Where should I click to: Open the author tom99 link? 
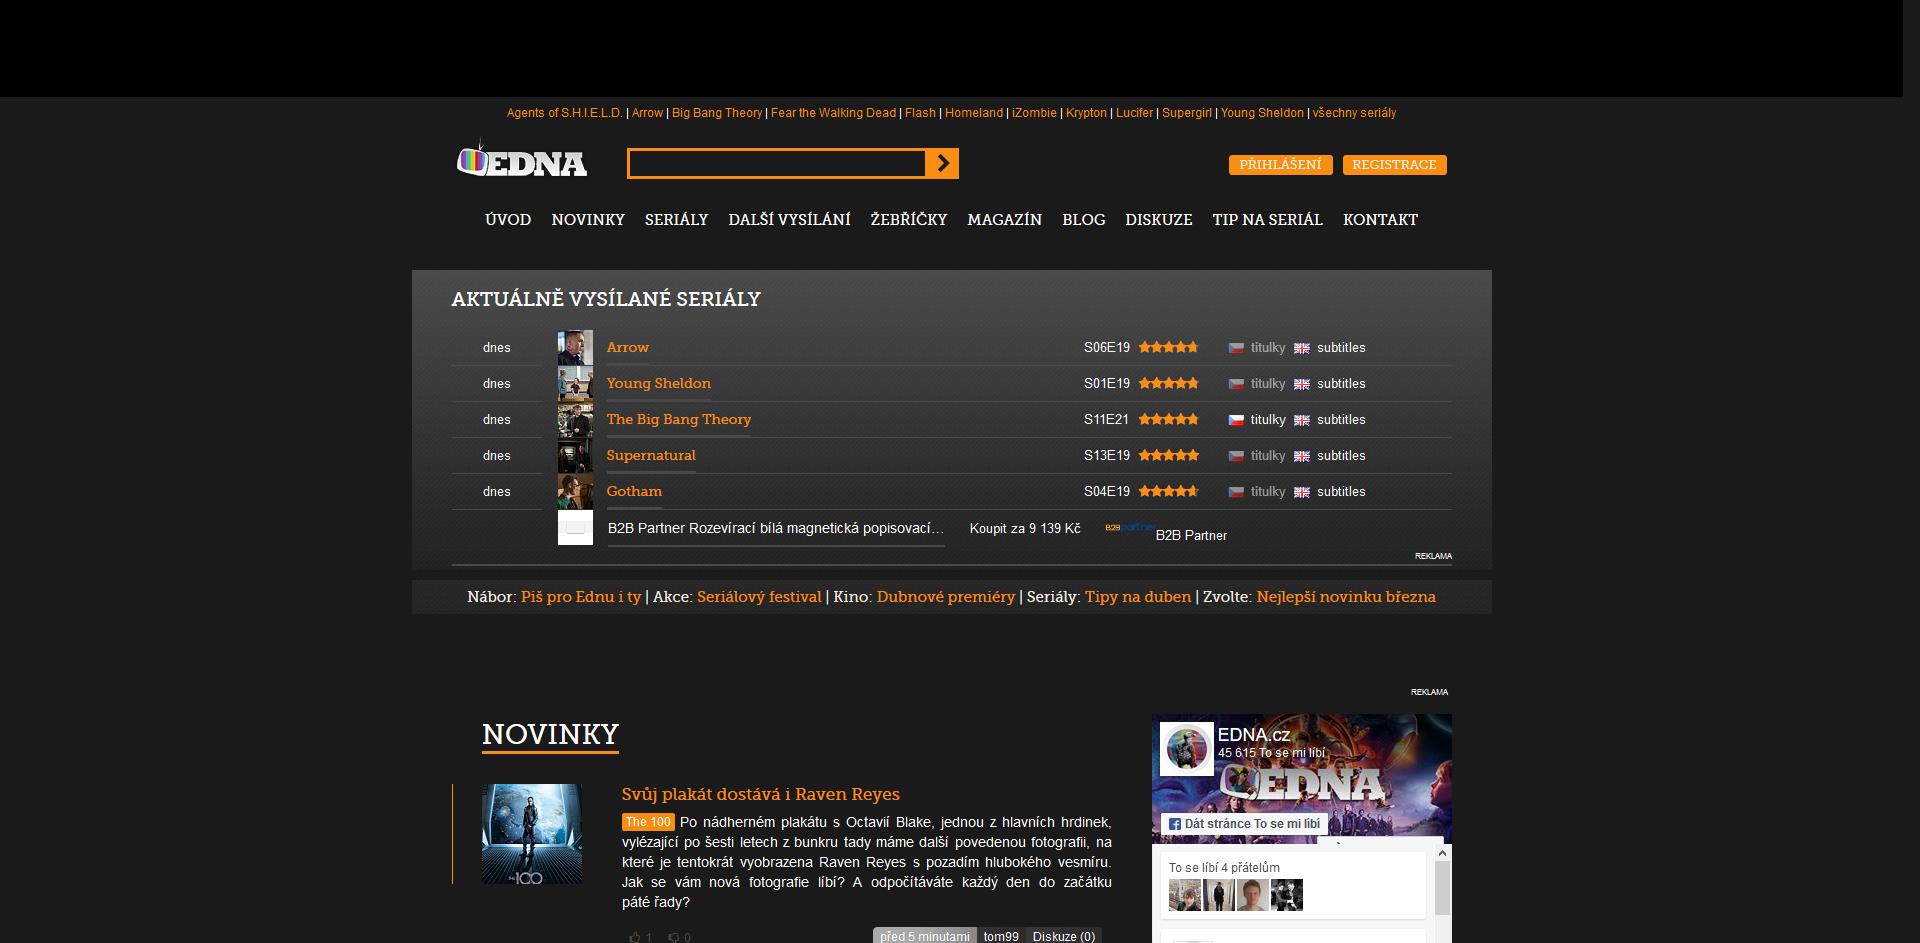click(x=1001, y=937)
